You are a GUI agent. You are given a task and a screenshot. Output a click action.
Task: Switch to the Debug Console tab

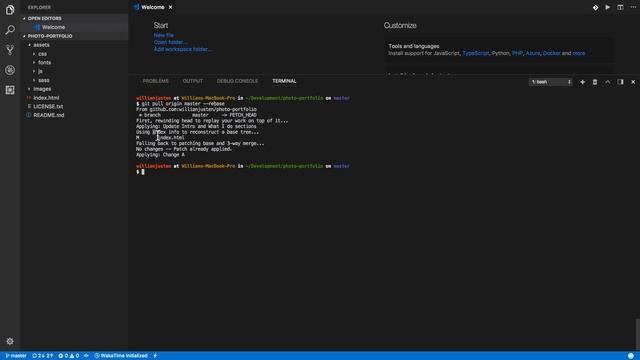[x=237, y=81]
